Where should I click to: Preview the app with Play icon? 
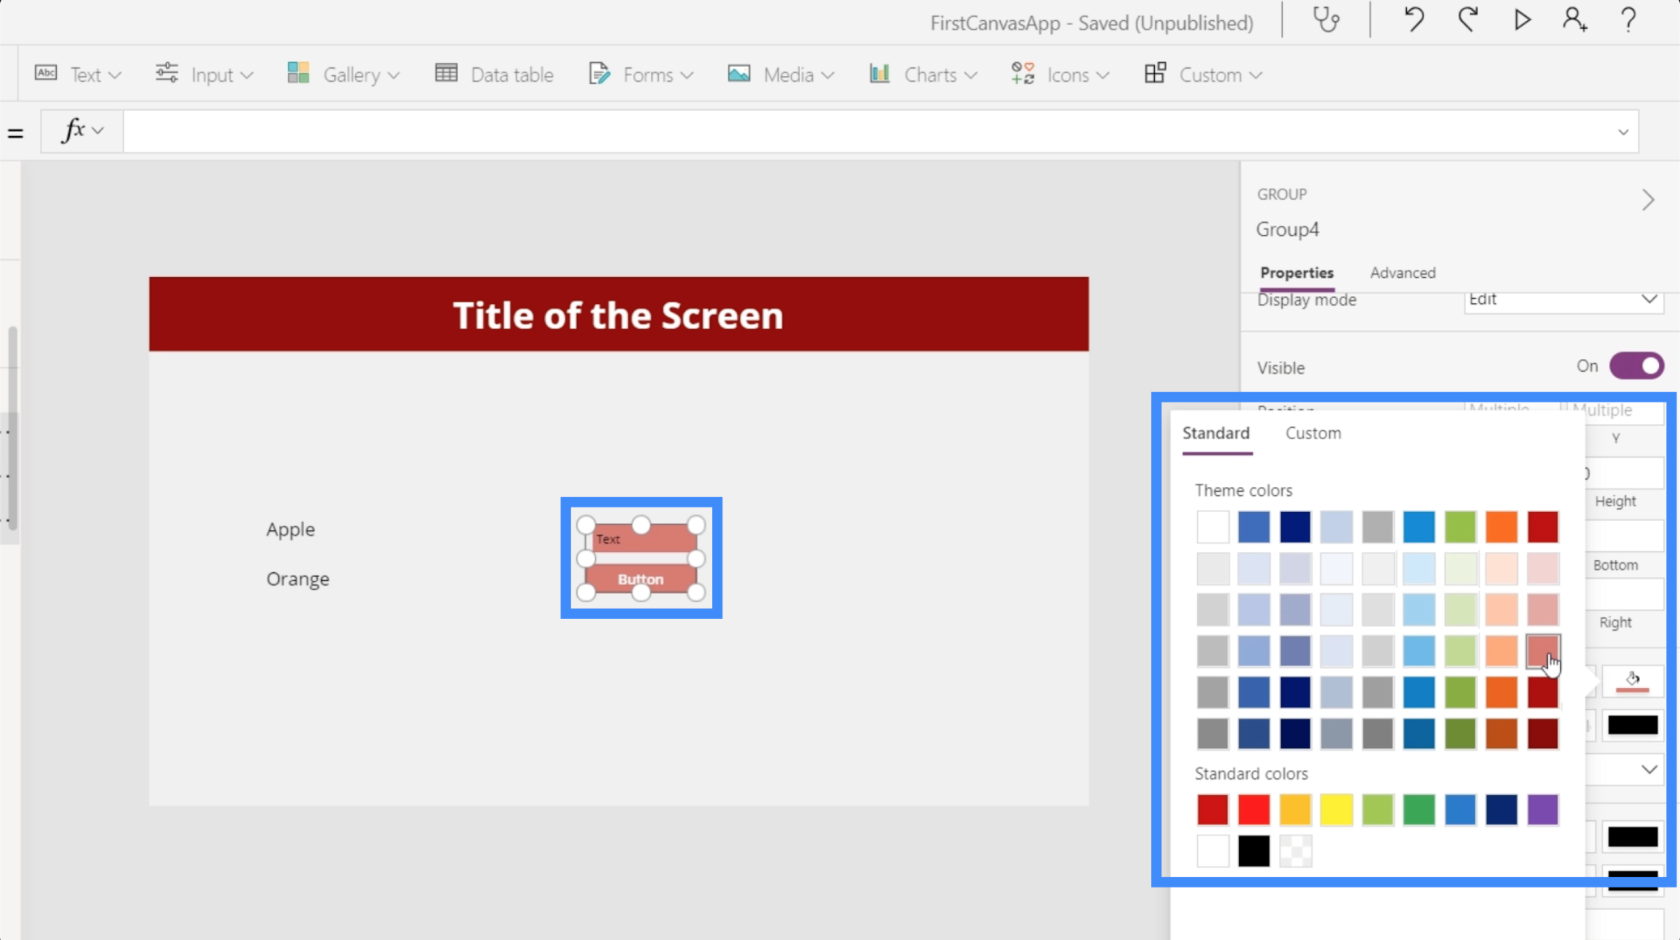(1521, 20)
